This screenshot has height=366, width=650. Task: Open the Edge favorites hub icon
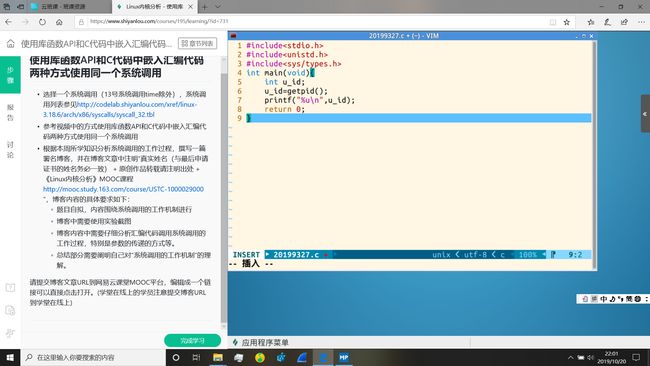(x=591, y=22)
